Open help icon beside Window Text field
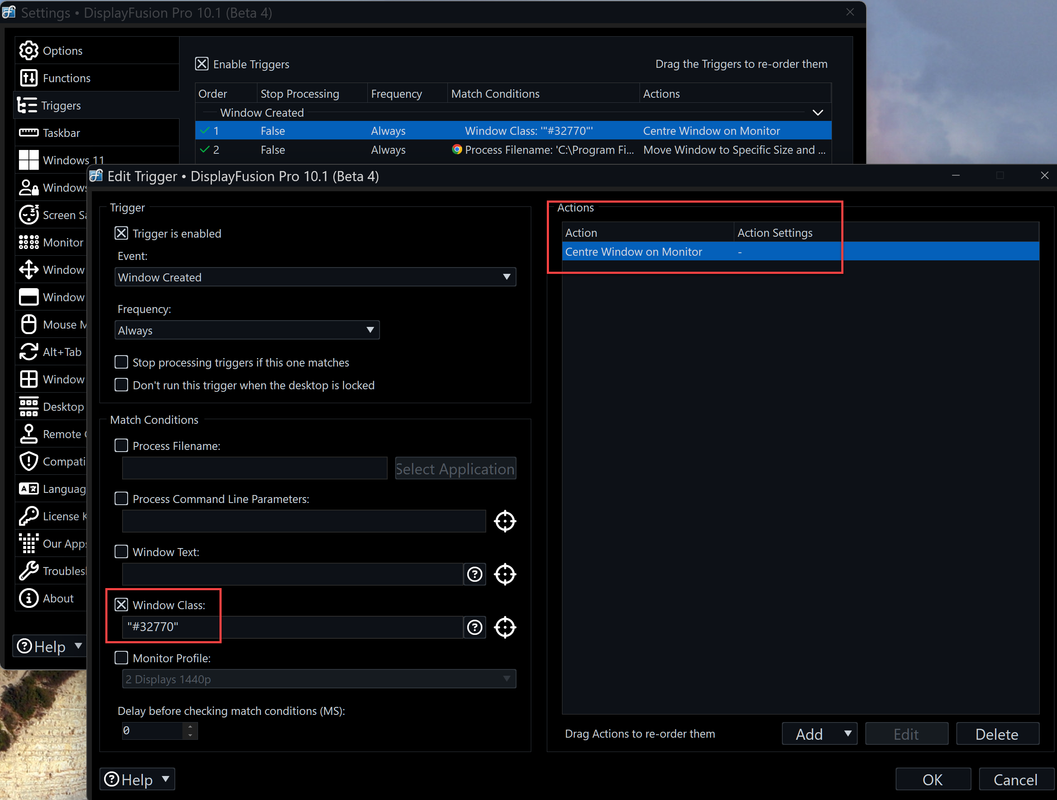 pyautogui.click(x=475, y=574)
